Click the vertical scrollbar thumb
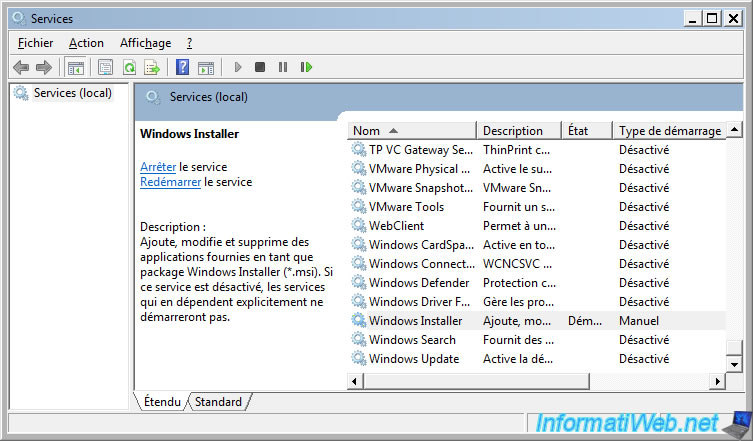The height and width of the screenshot is (441, 753). 734,347
